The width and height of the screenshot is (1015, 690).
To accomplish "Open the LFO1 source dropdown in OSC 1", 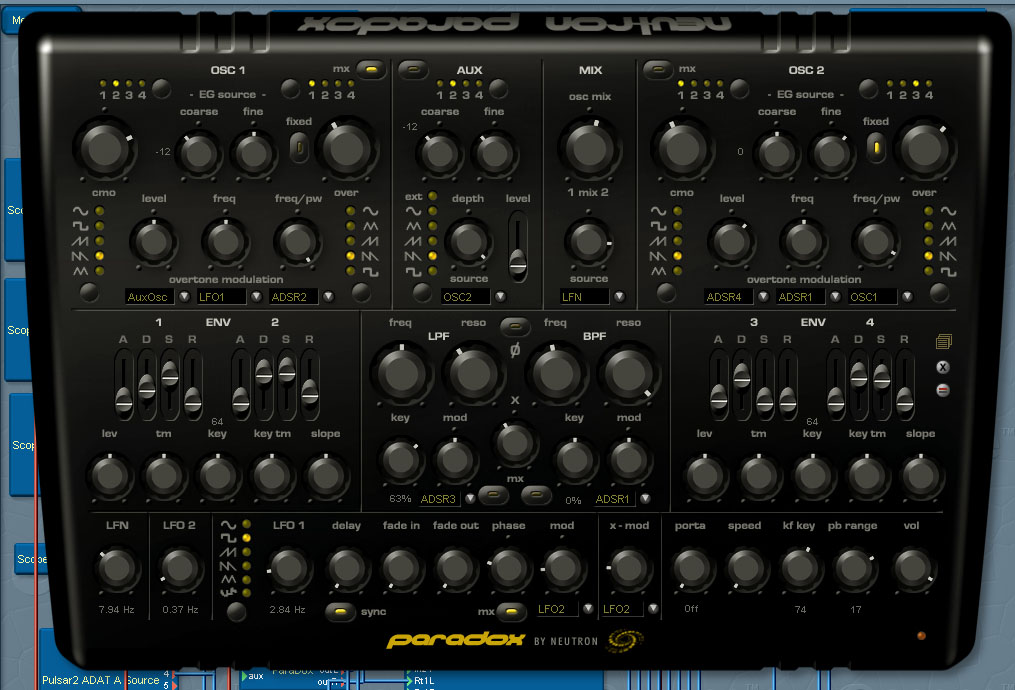I will coord(257,297).
